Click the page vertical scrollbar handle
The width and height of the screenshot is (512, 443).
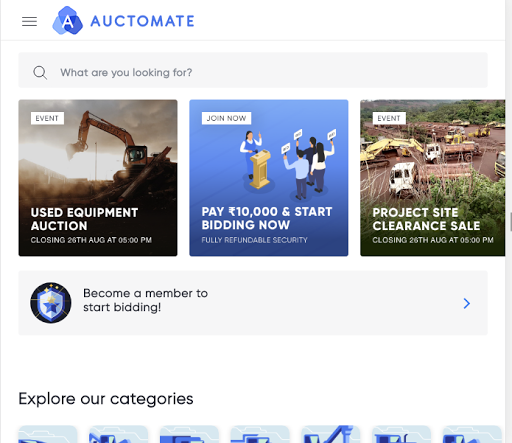coord(510,222)
